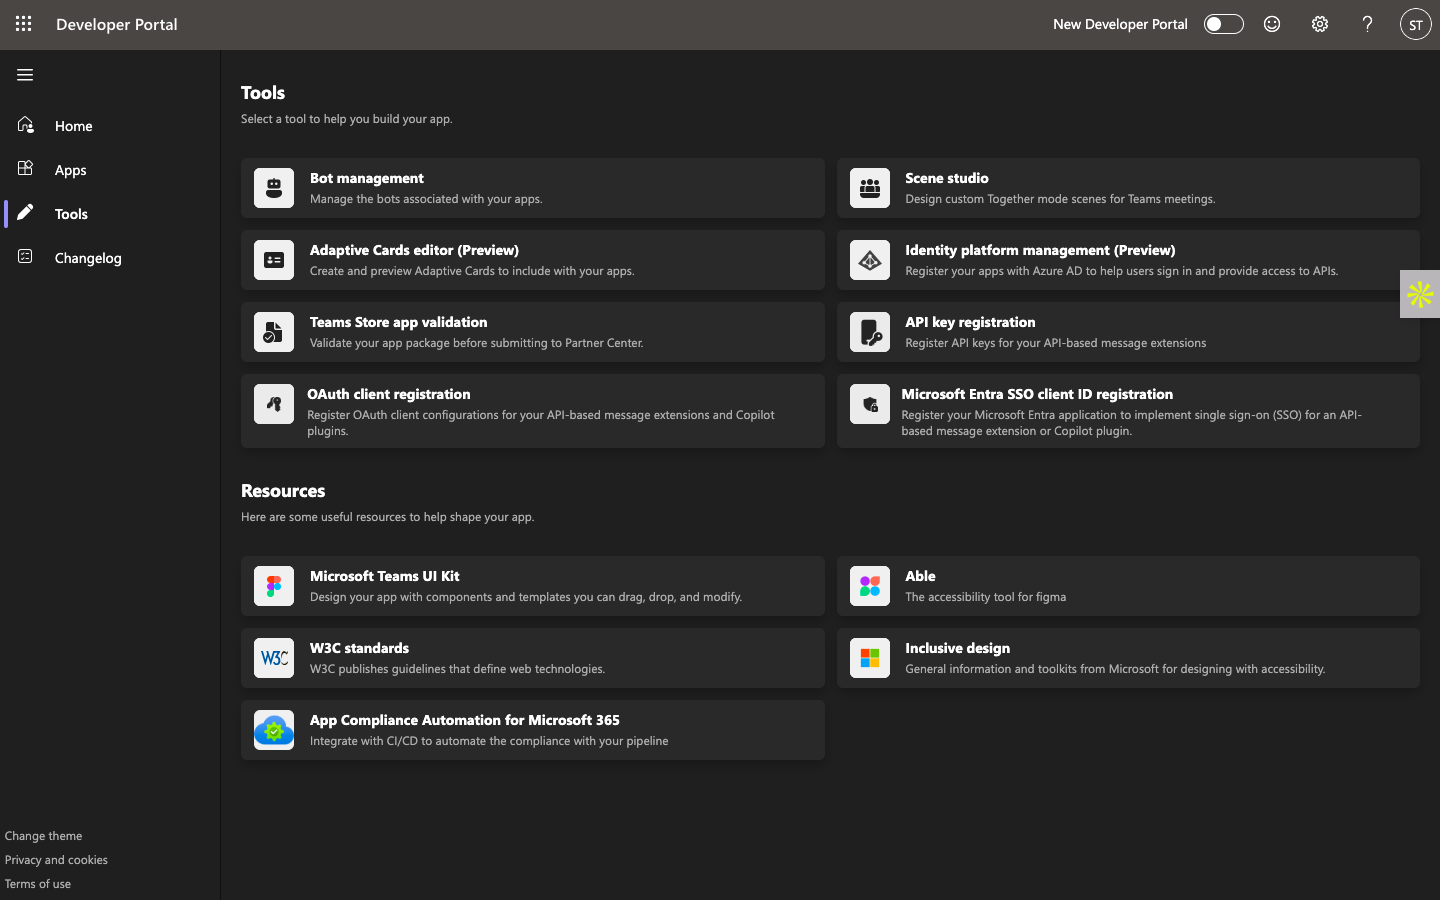Toggle the New Developer Portal switch
This screenshot has height=900, width=1440.
point(1223,24)
